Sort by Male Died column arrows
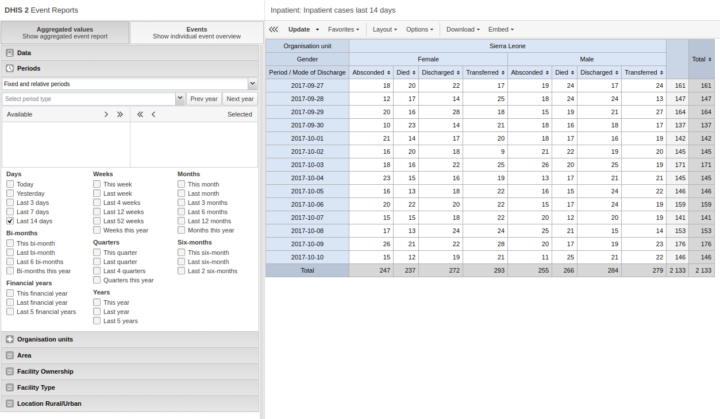Viewport: 720px width, 419px height. [x=573, y=73]
